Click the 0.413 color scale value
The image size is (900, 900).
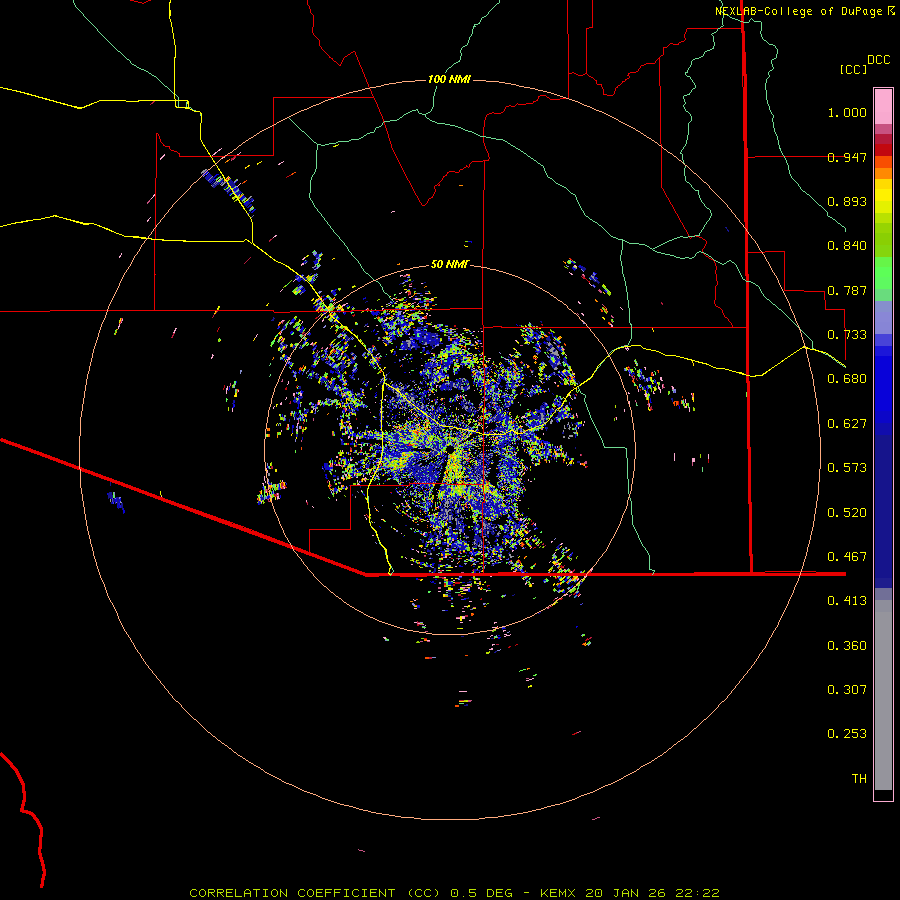pos(847,601)
